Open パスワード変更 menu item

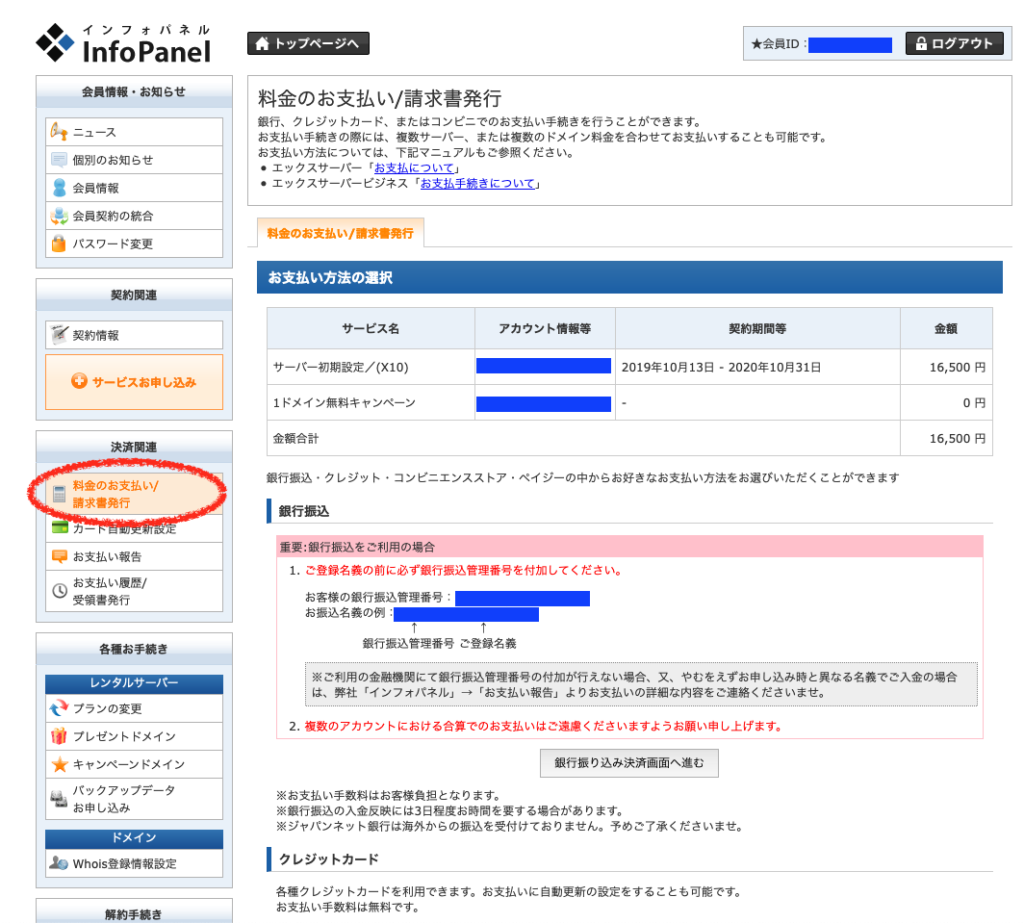[x=134, y=244]
